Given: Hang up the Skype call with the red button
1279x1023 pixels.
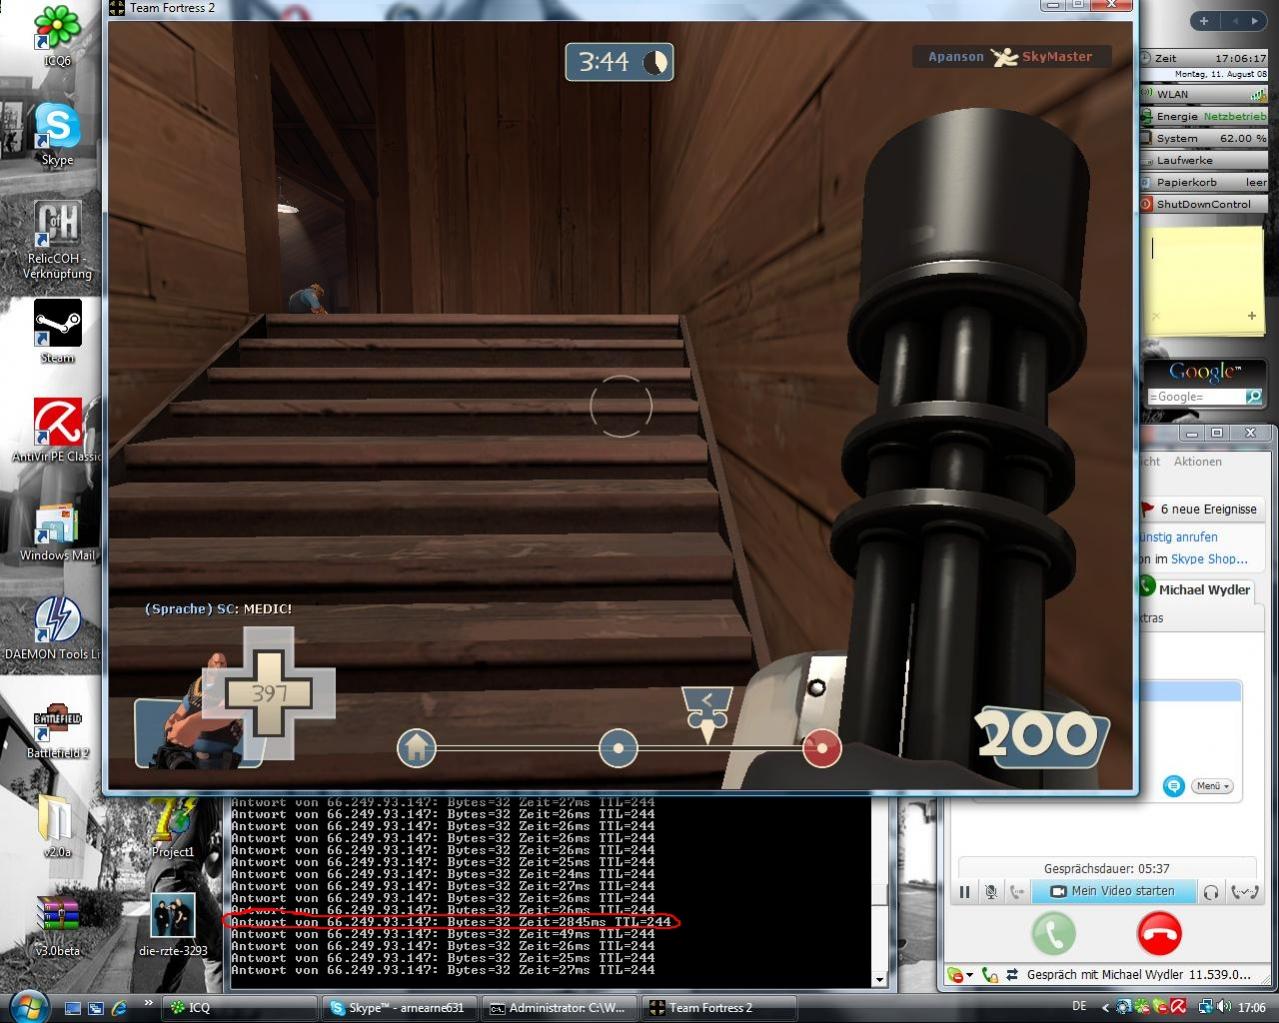Looking at the screenshot, I should coord(1159,934).
